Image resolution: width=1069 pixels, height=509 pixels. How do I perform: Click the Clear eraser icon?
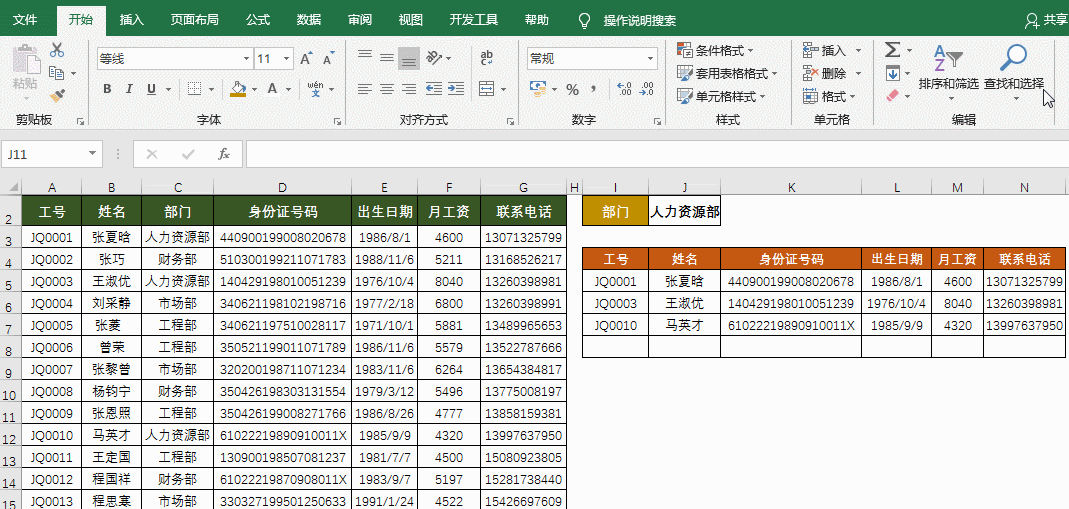click(x=893, y=96)
